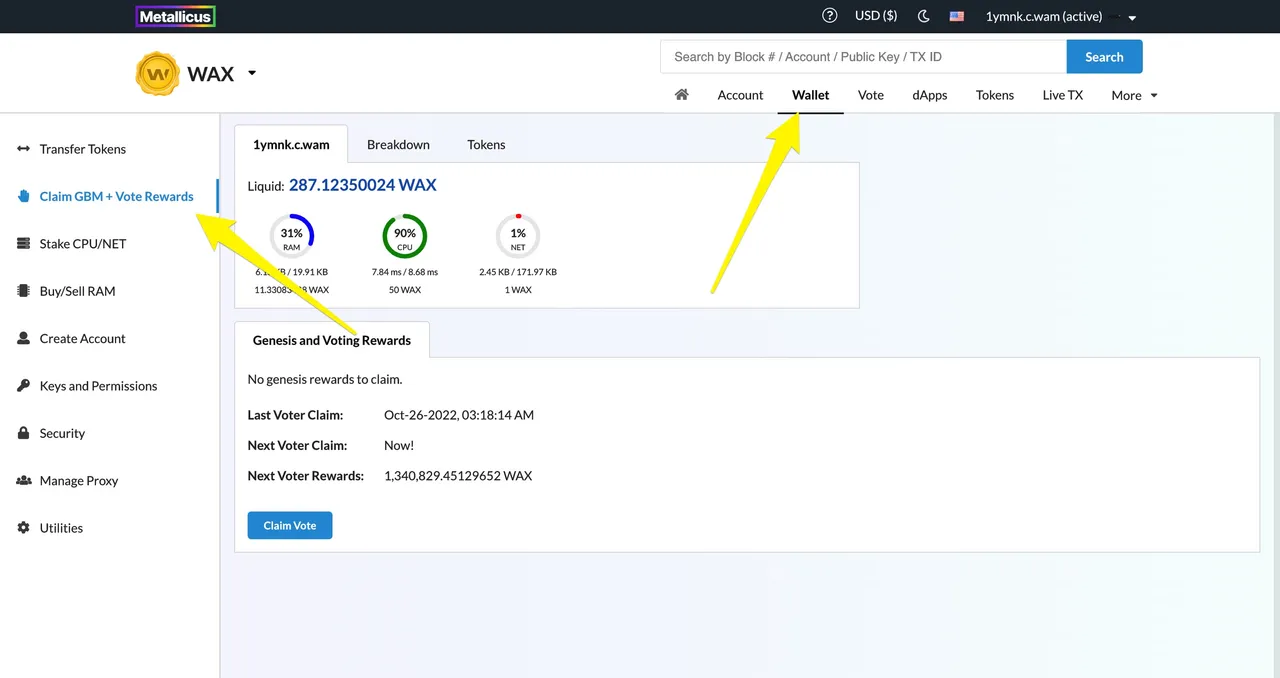Open Manage Proxy in sidebar
Image resolution: width=1280 pixels, height=678 pixels.
pyautogui.click(x=79, y=481)
